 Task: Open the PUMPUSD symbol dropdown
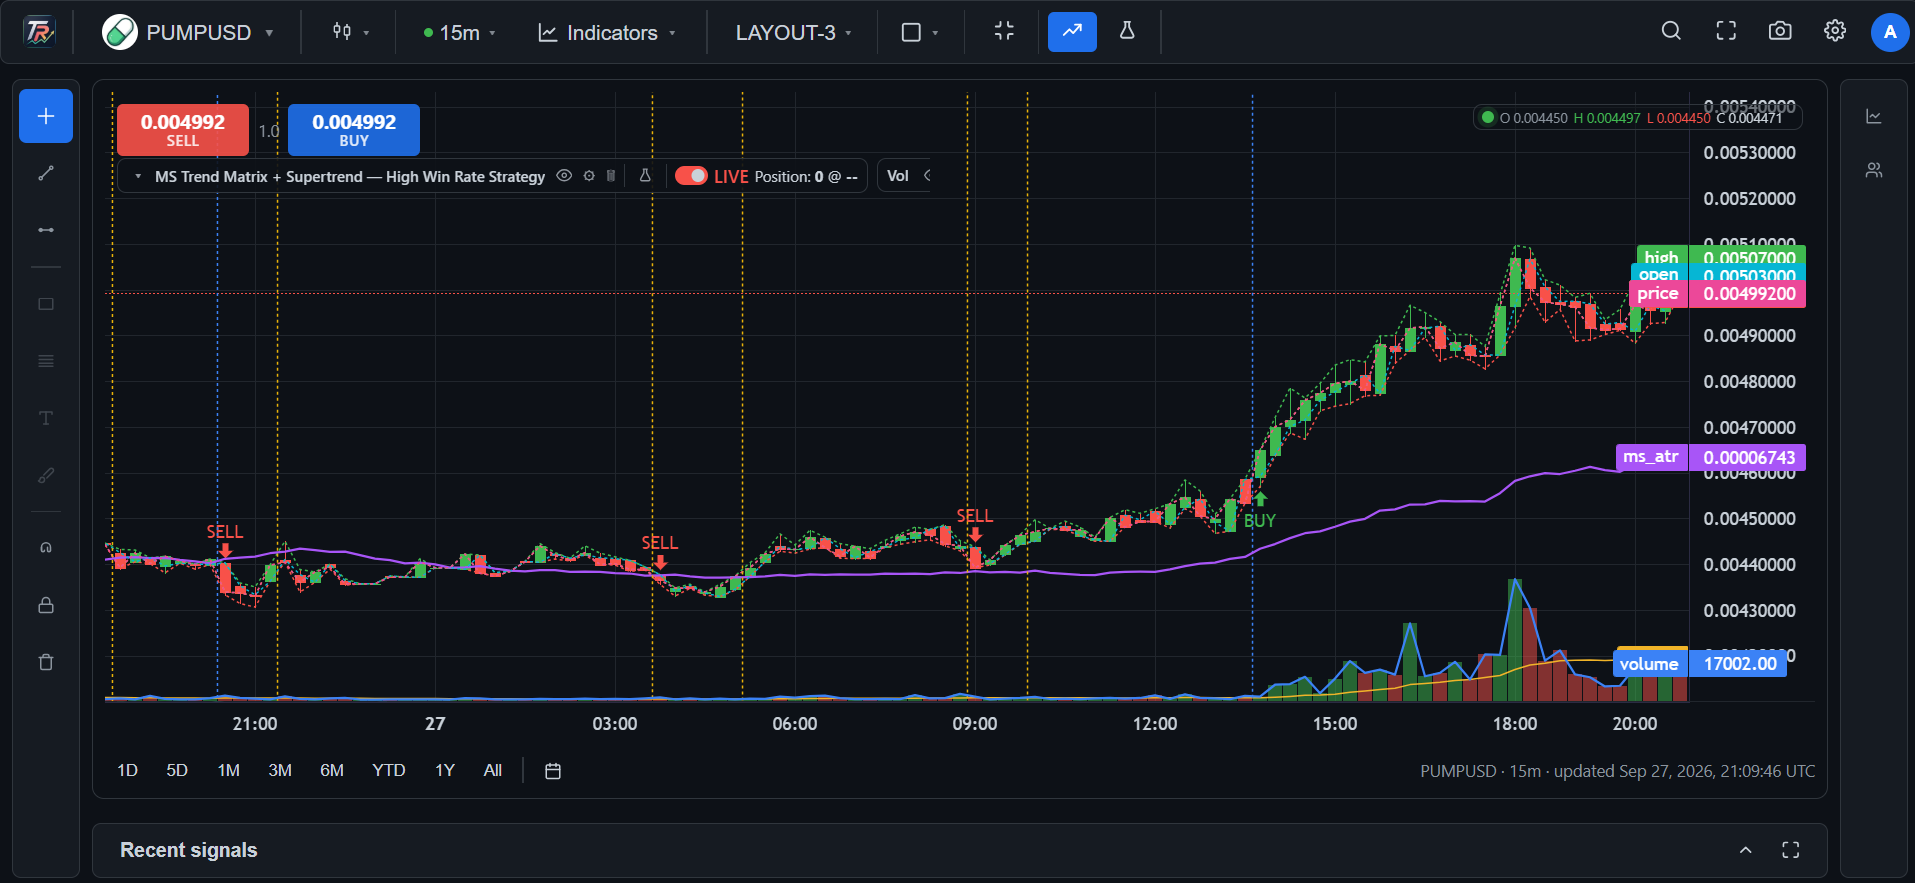click(188, 32)
